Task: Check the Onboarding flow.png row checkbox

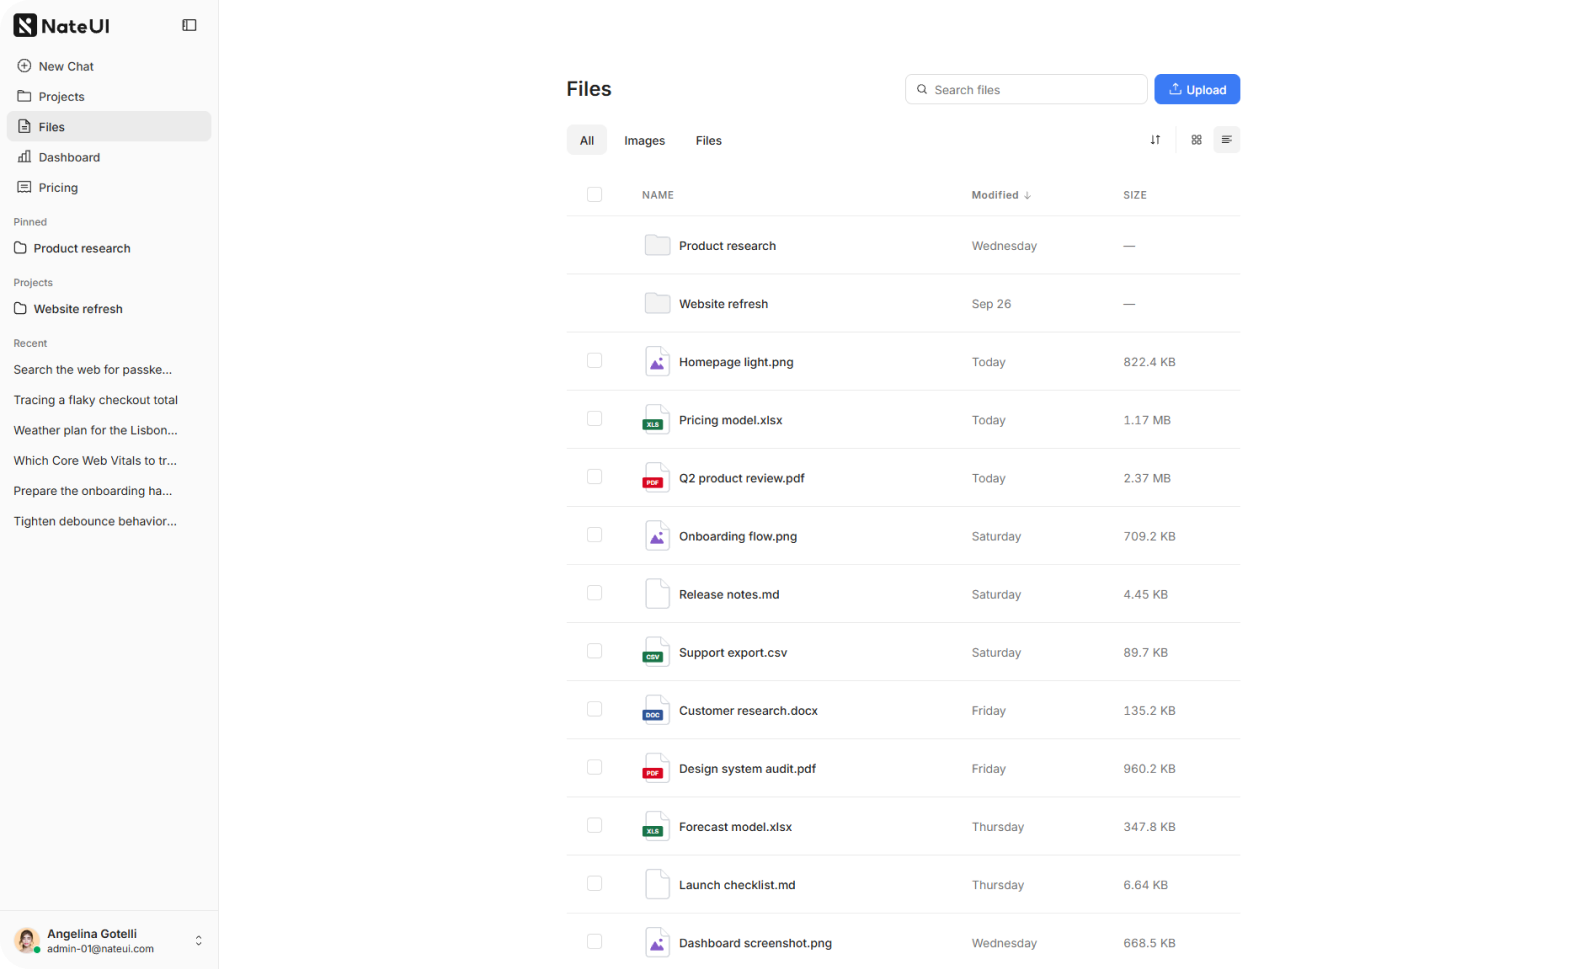Action: [x=594, y=534]
